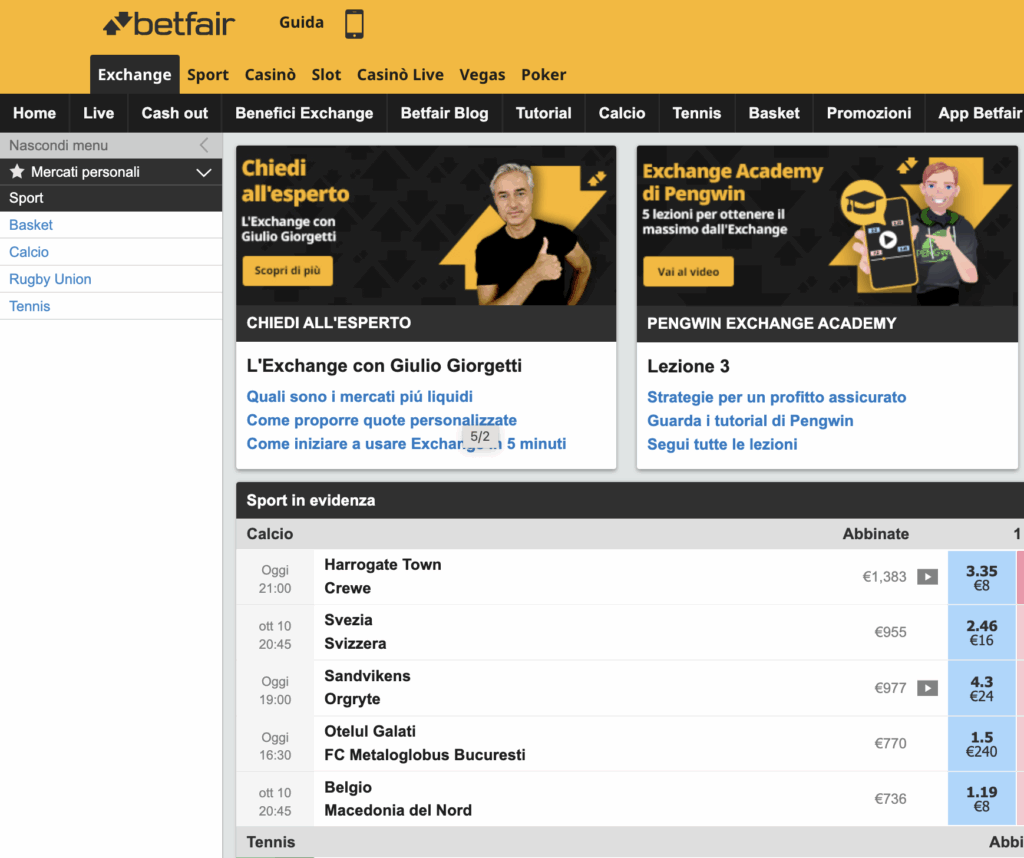Open the Svezia vs Svizzera match

coord(355,632)
